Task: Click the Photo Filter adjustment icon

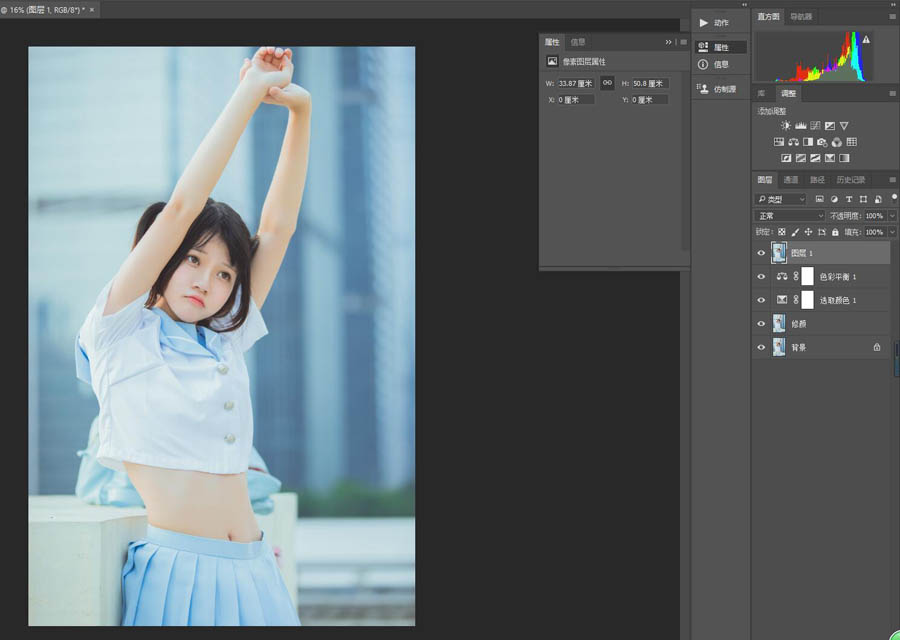Action: (822, 142)
